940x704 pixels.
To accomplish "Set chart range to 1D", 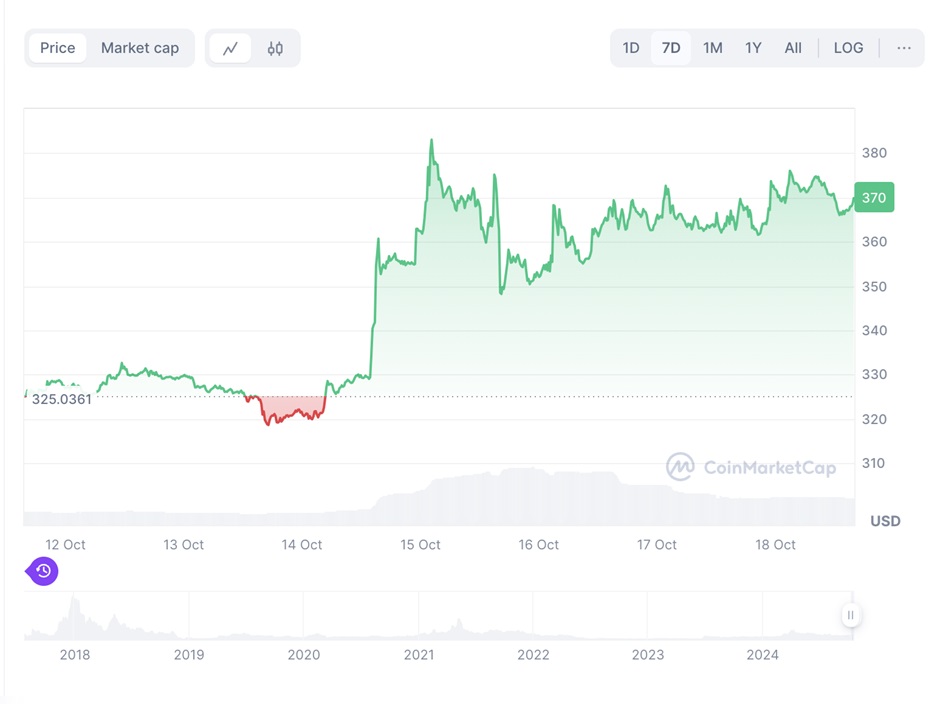I will click(631, 48).
